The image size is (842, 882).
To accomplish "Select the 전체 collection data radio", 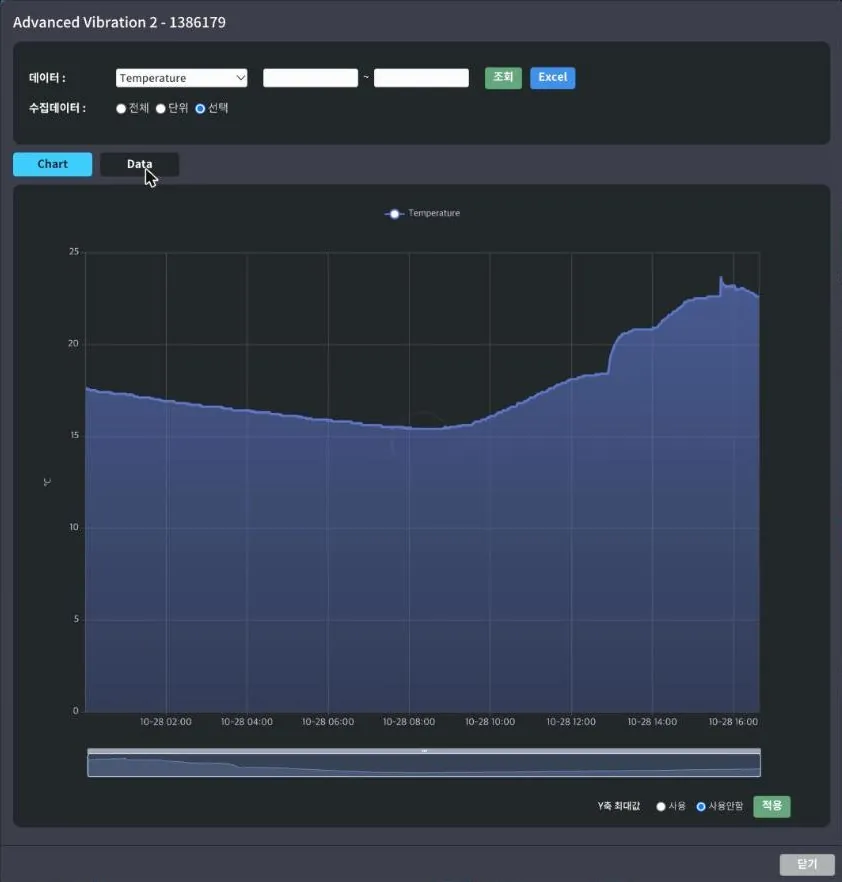I will (121, 109).
